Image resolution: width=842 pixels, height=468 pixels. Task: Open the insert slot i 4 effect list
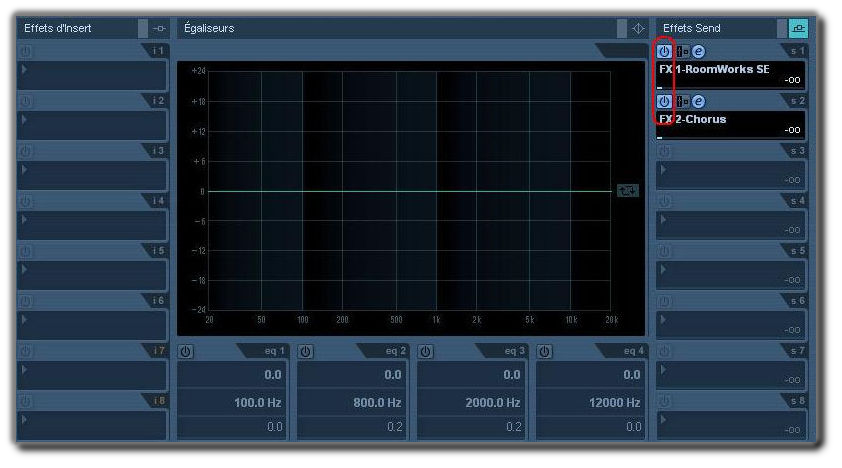click(x=92, y=225)
